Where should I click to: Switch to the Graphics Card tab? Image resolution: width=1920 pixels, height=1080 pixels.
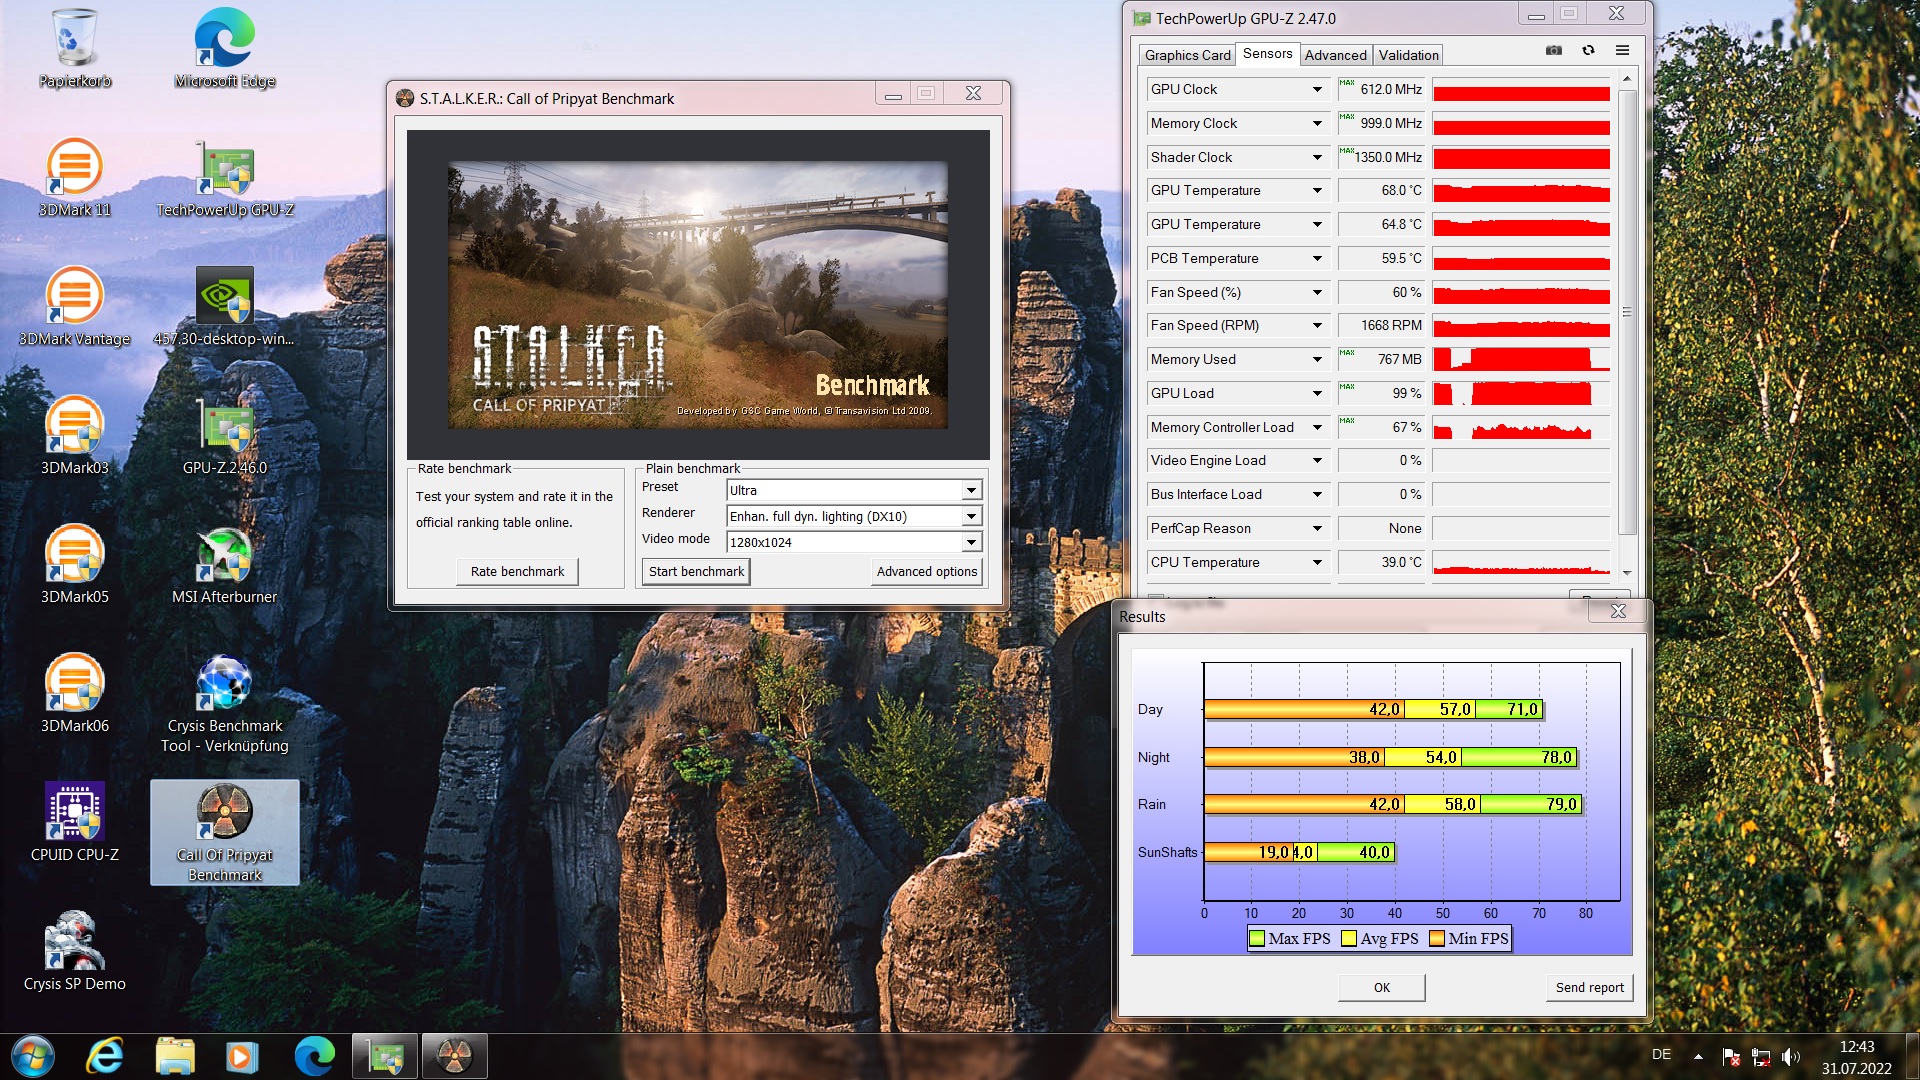pyautogui.click(x=1187, y=55)
